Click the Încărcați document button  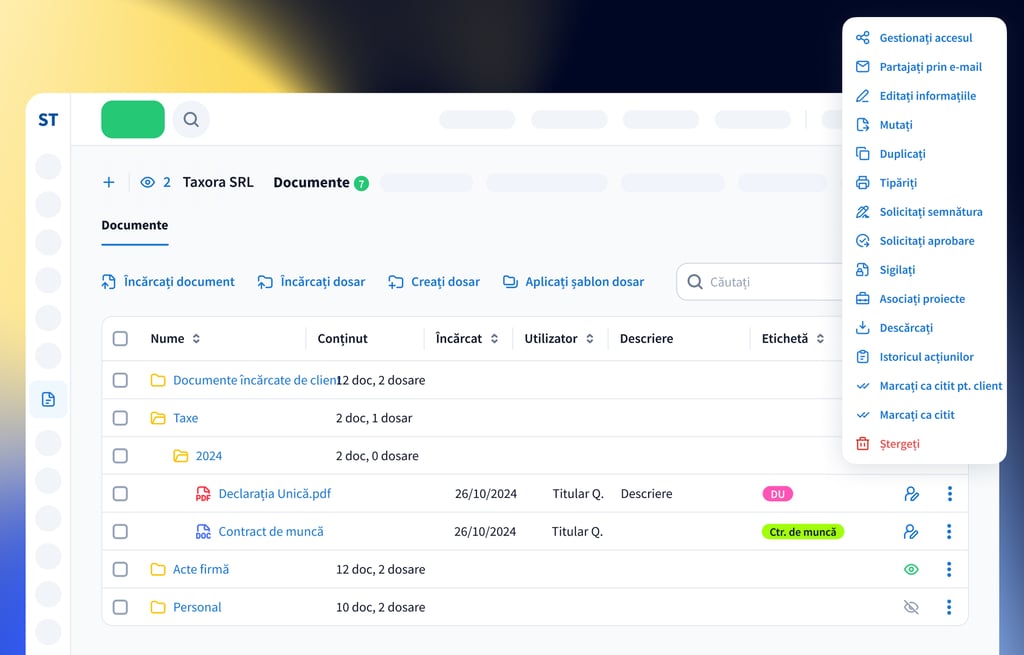pos(168,282)
